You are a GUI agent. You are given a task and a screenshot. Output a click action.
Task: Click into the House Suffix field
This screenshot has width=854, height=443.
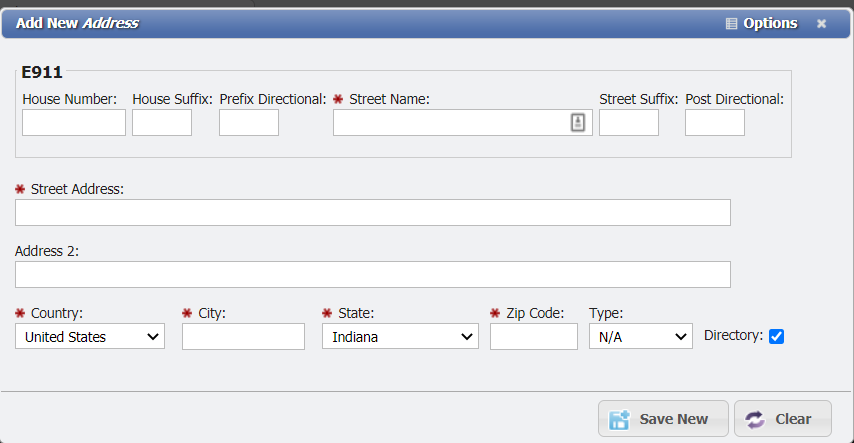pyautogui.click(x=162, y=123)
